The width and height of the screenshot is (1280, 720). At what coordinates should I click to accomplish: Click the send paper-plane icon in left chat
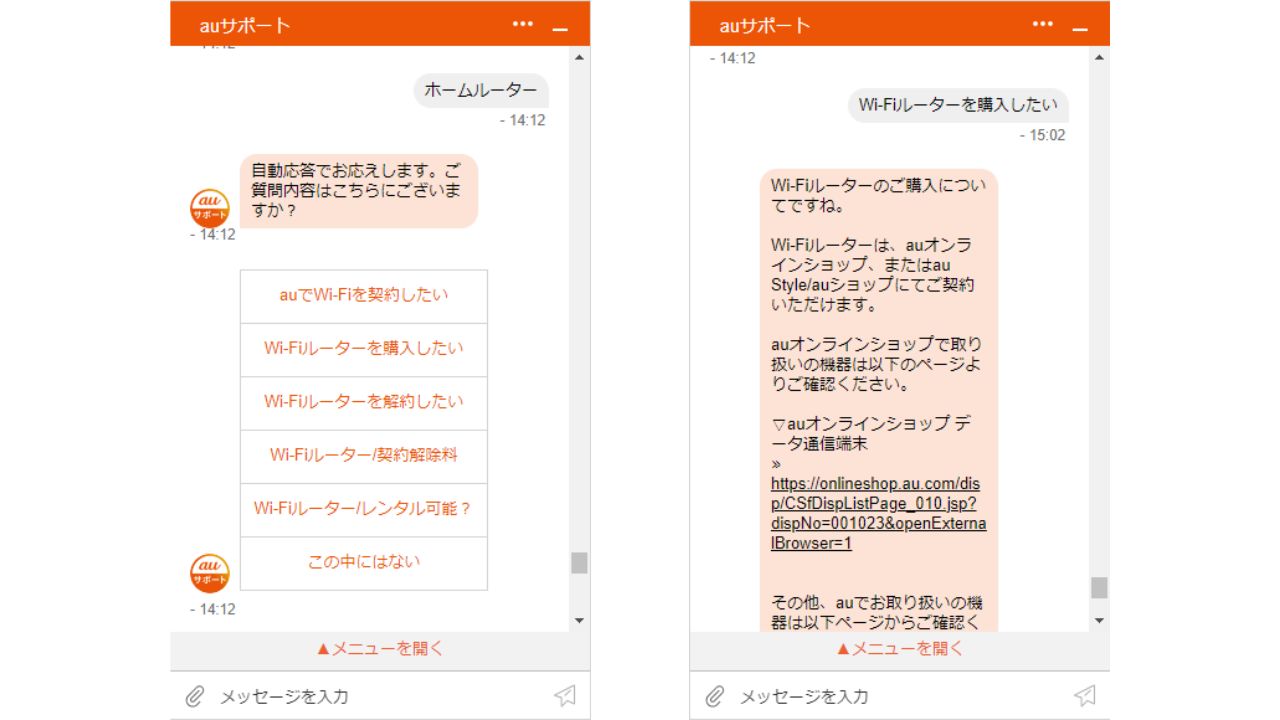click(565, 696)
